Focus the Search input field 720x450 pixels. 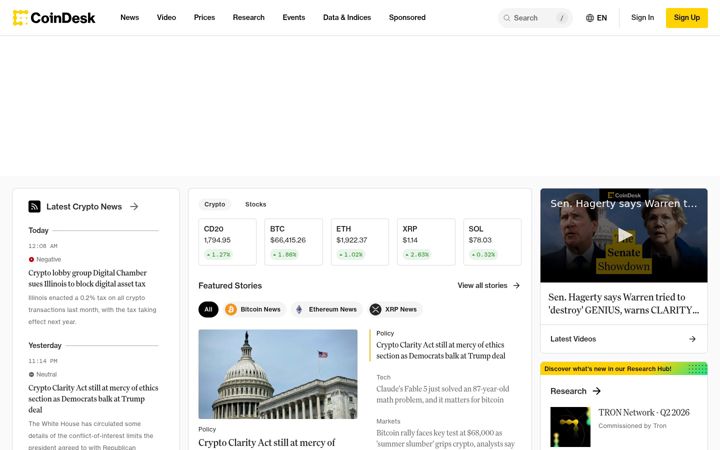(535, 18)
